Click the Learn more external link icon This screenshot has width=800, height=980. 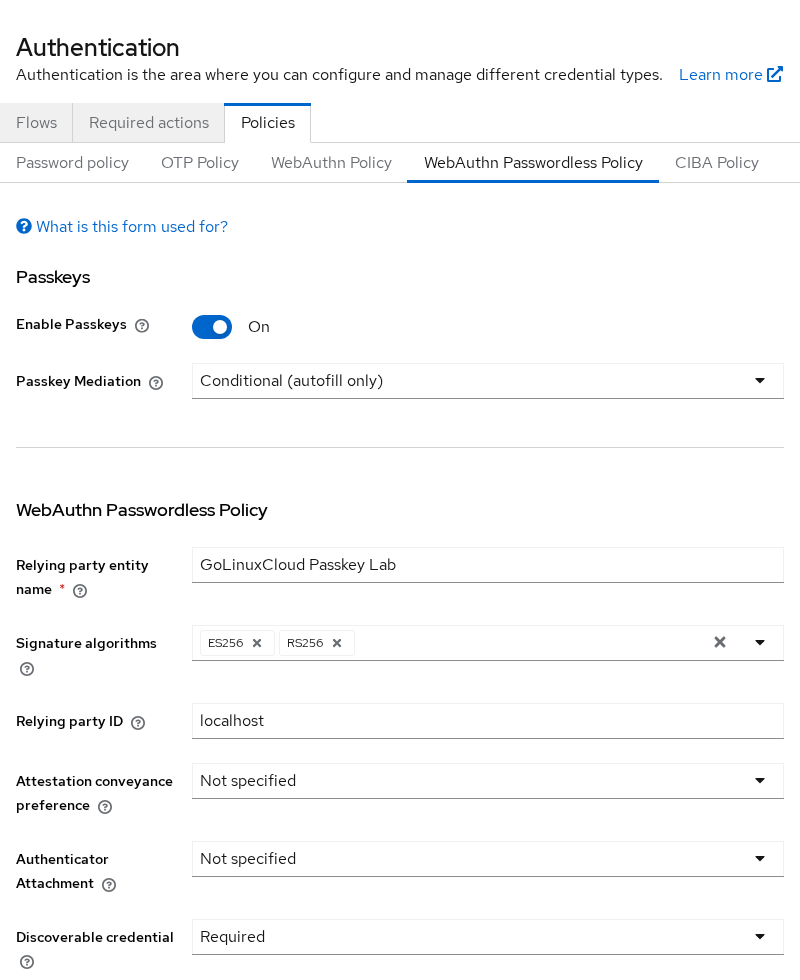pos(775,74)
